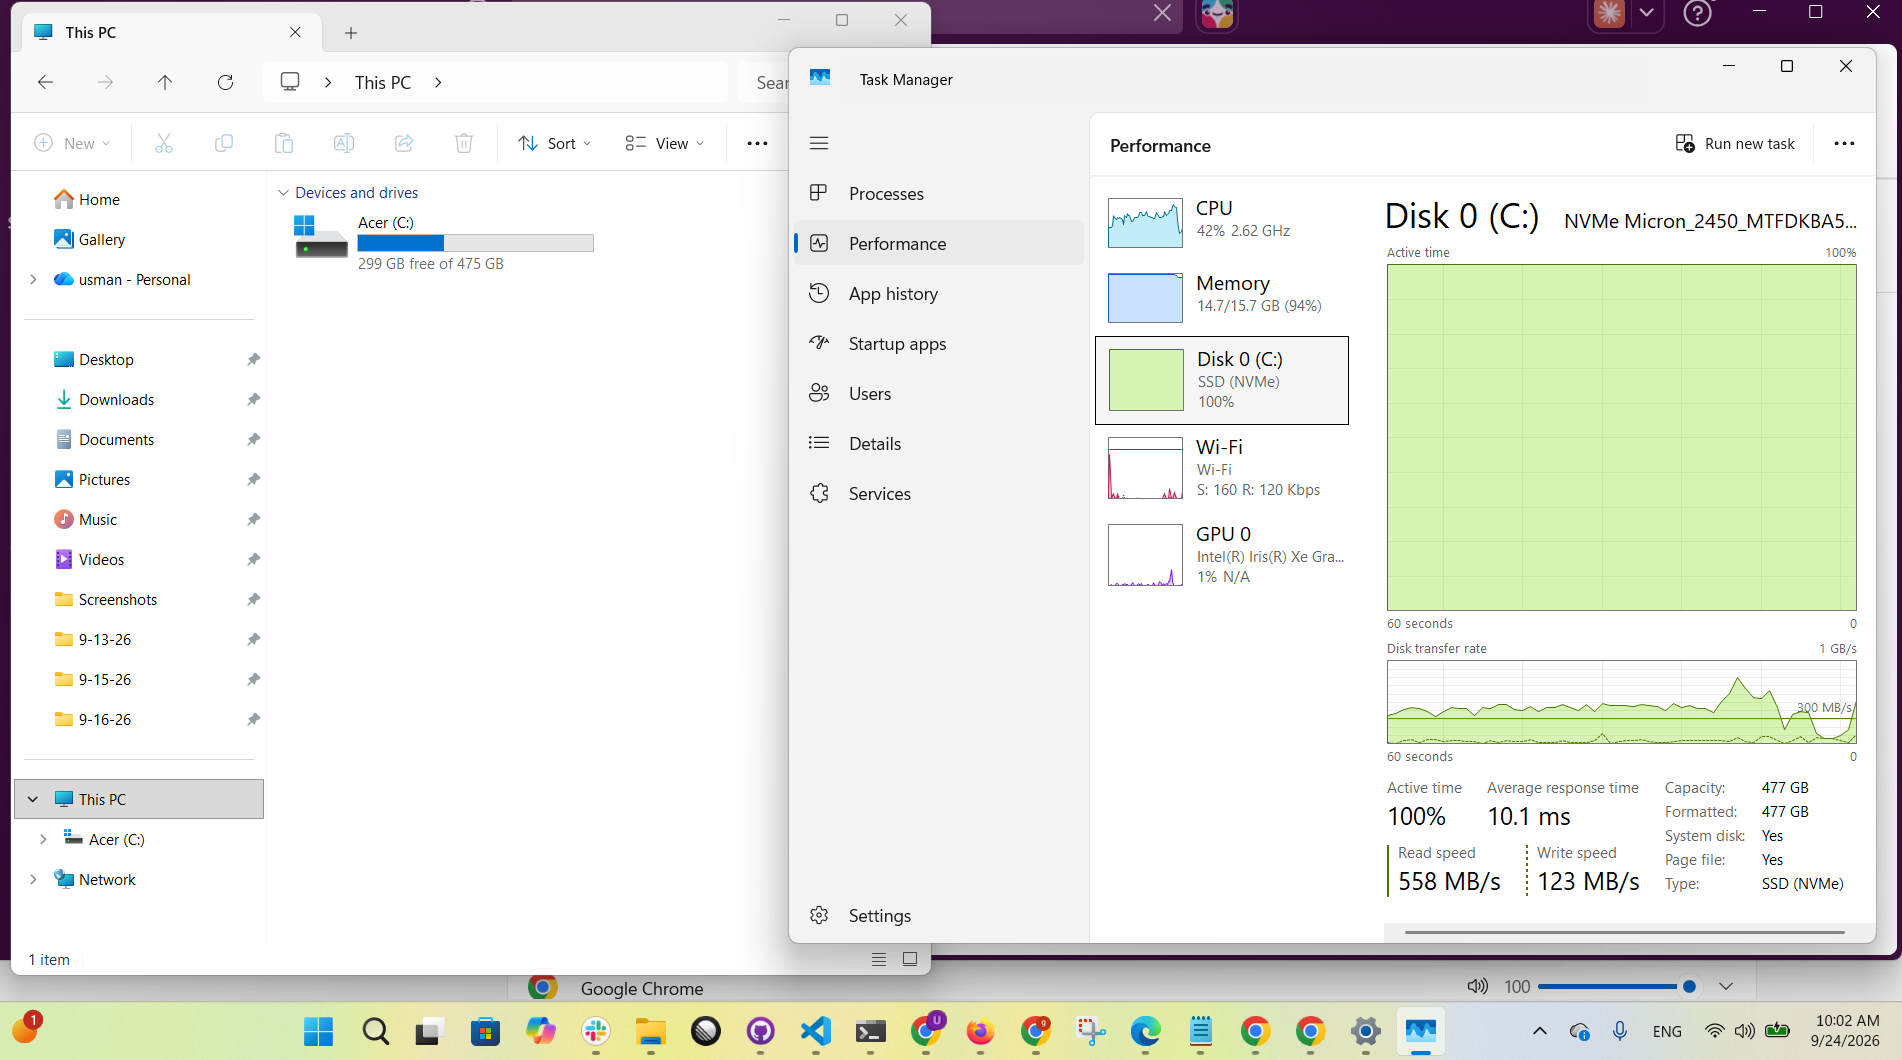Click Run new task button

(1735, 144)
